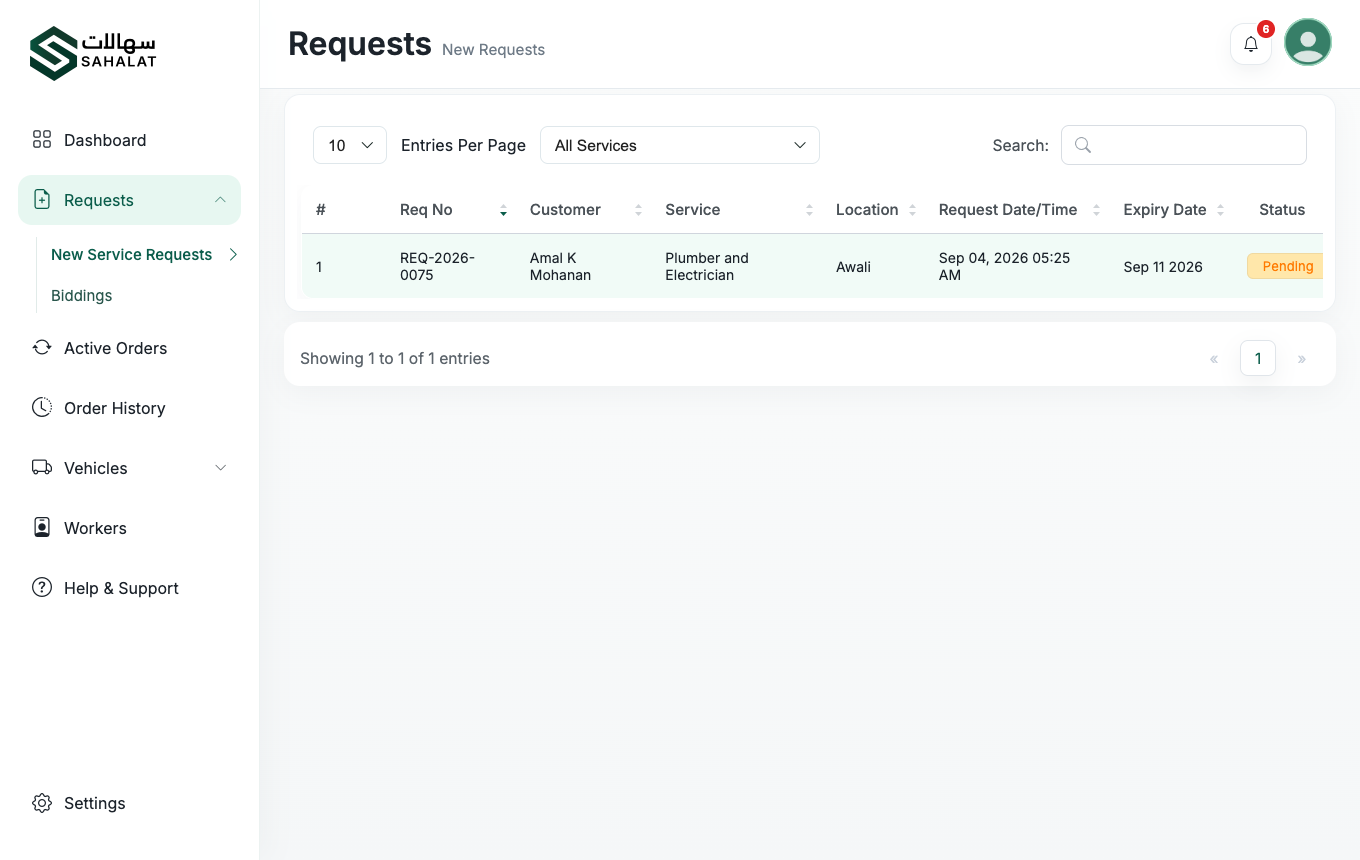Click the Help & Support question icon
Viewport: 1360px width, 860px height.
[42, 587]
